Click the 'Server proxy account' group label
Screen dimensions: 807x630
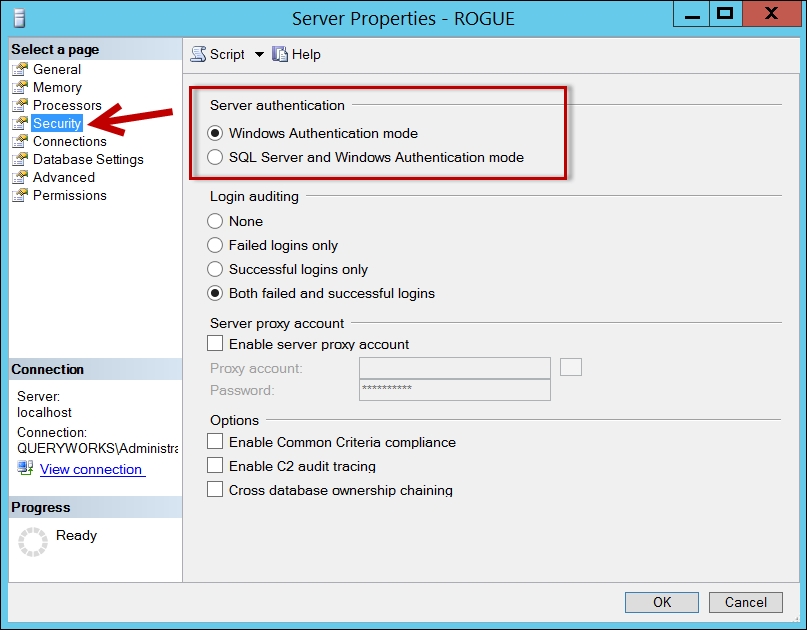pos(277,323)
